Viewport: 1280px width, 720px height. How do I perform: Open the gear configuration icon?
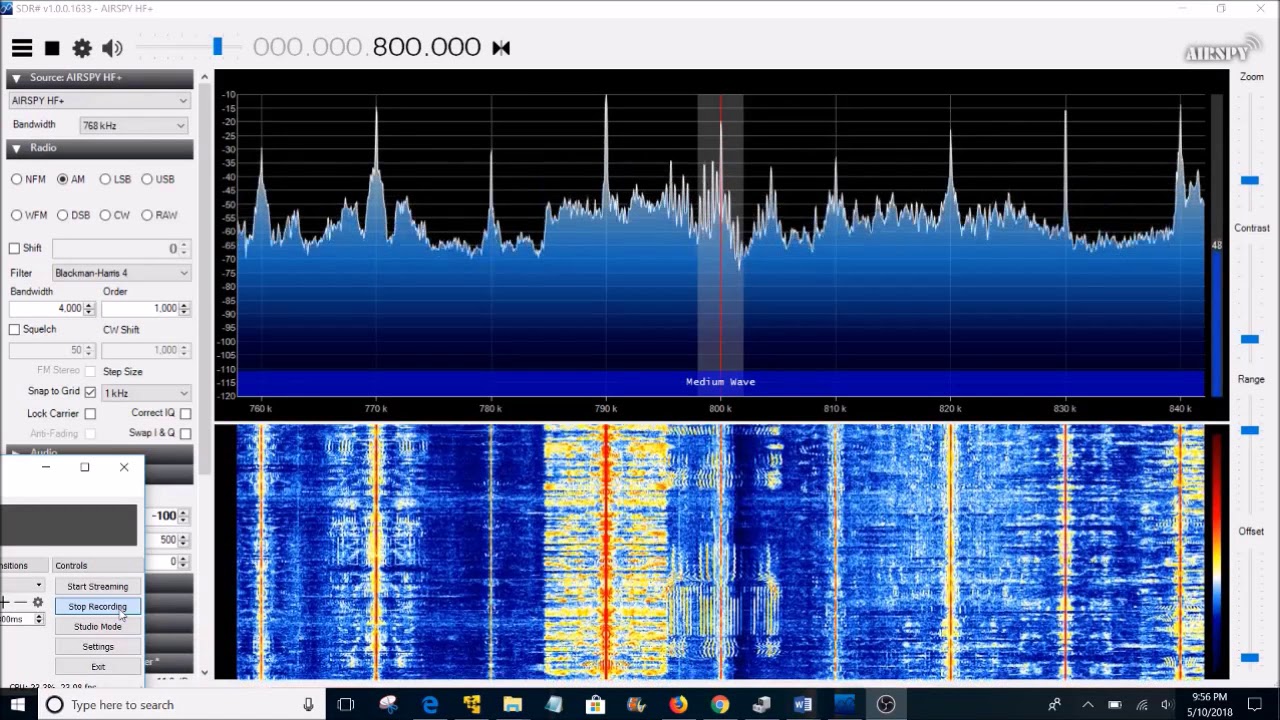(x=82, y=48)
